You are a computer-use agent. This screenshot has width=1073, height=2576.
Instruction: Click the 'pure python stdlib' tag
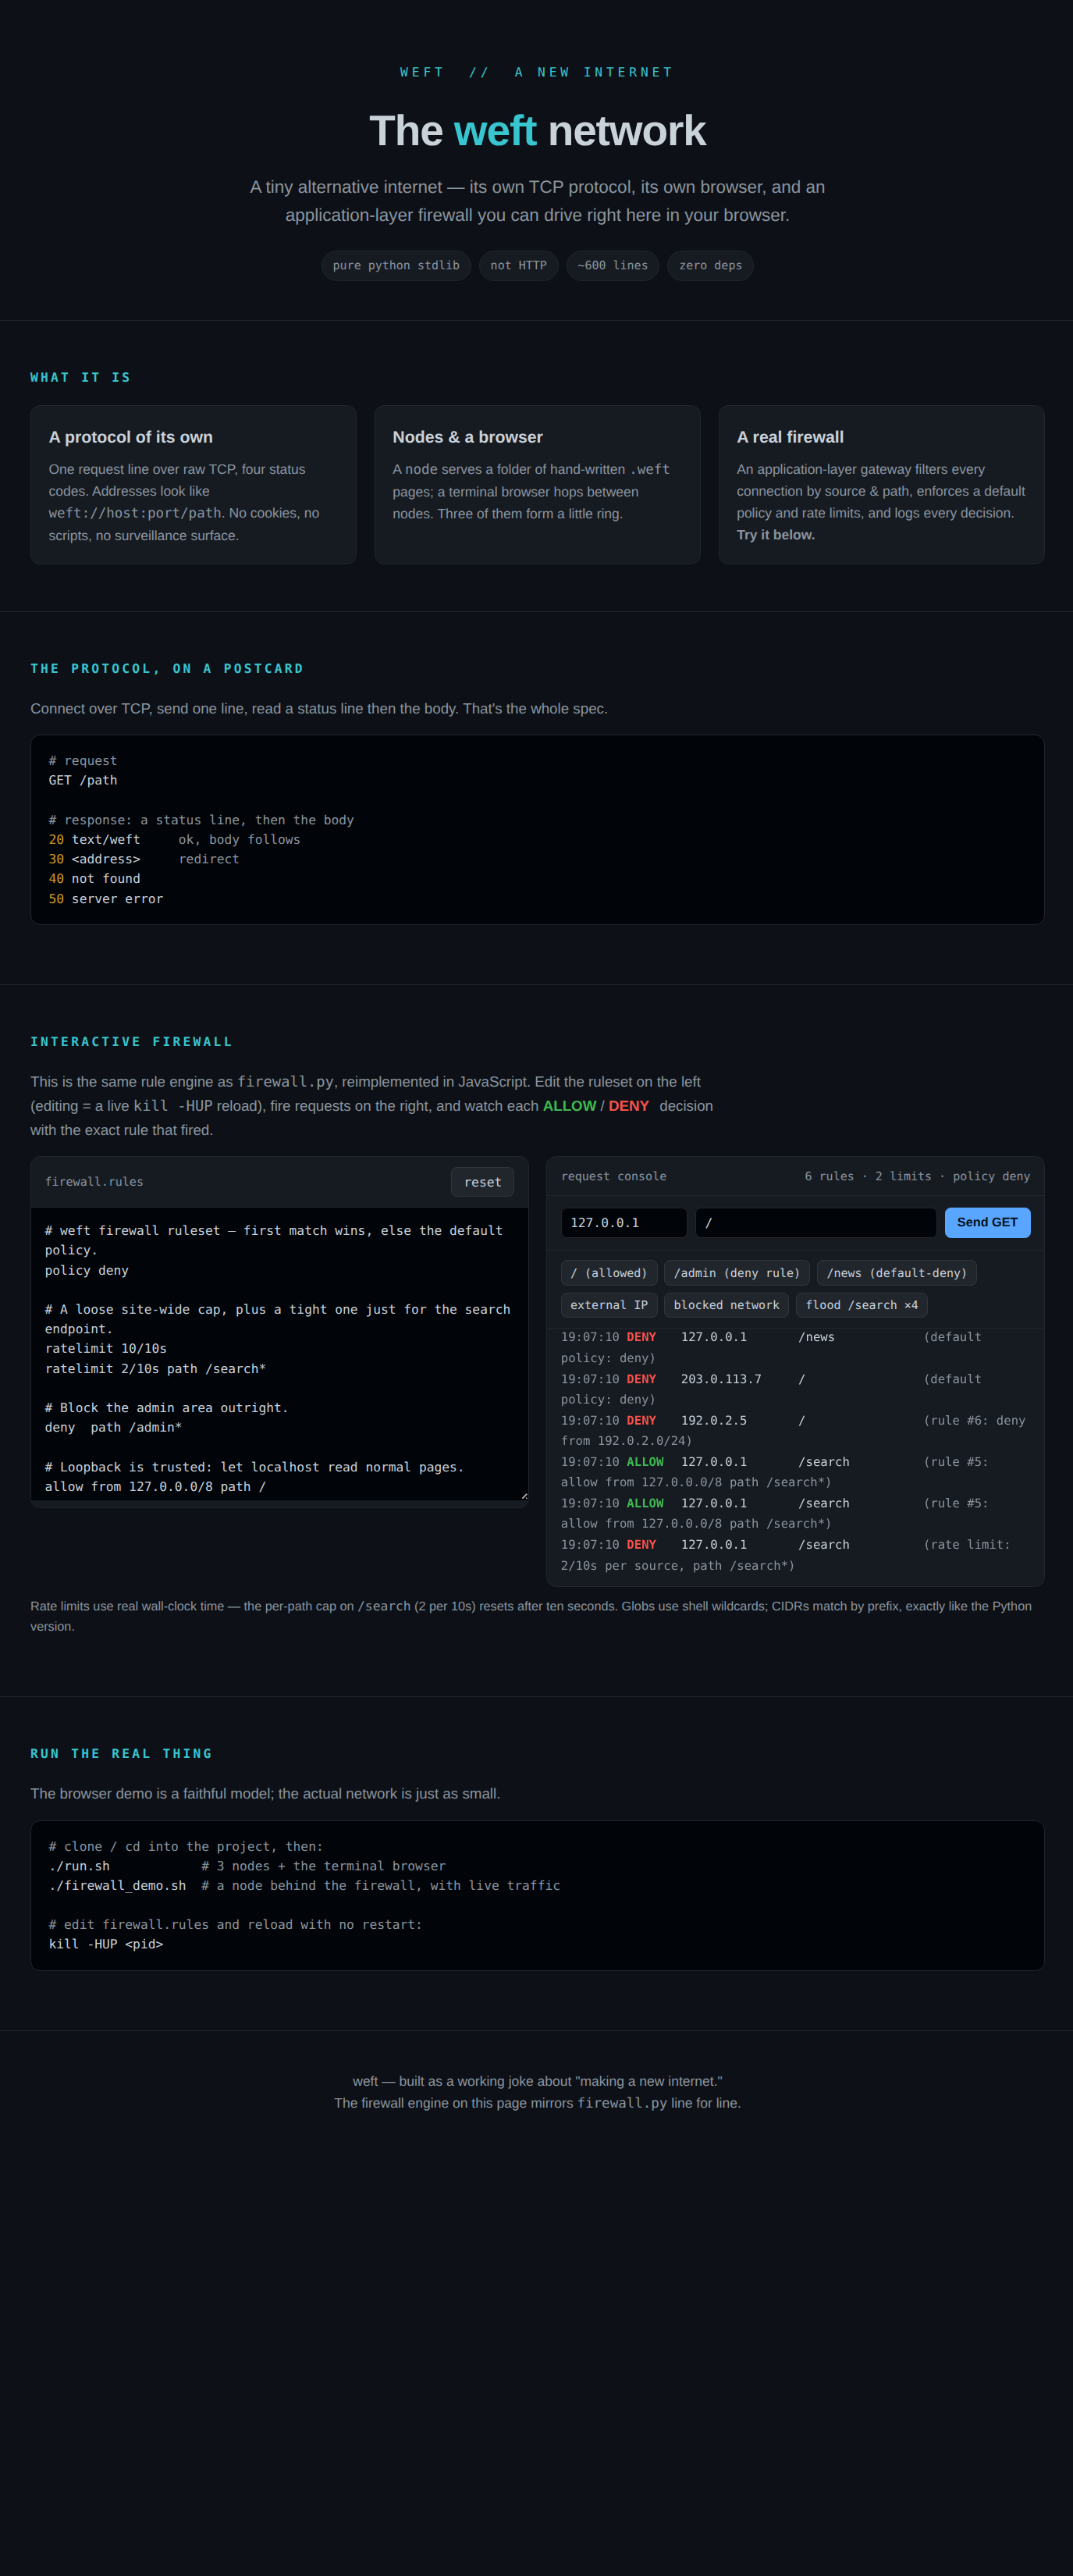point(396,266)
